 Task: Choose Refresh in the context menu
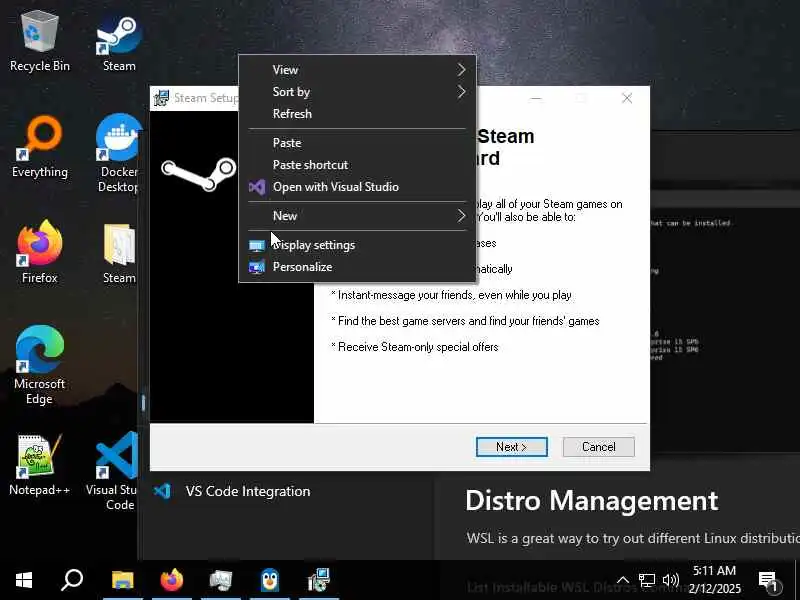pyautogui.click(x=357, y=114)
